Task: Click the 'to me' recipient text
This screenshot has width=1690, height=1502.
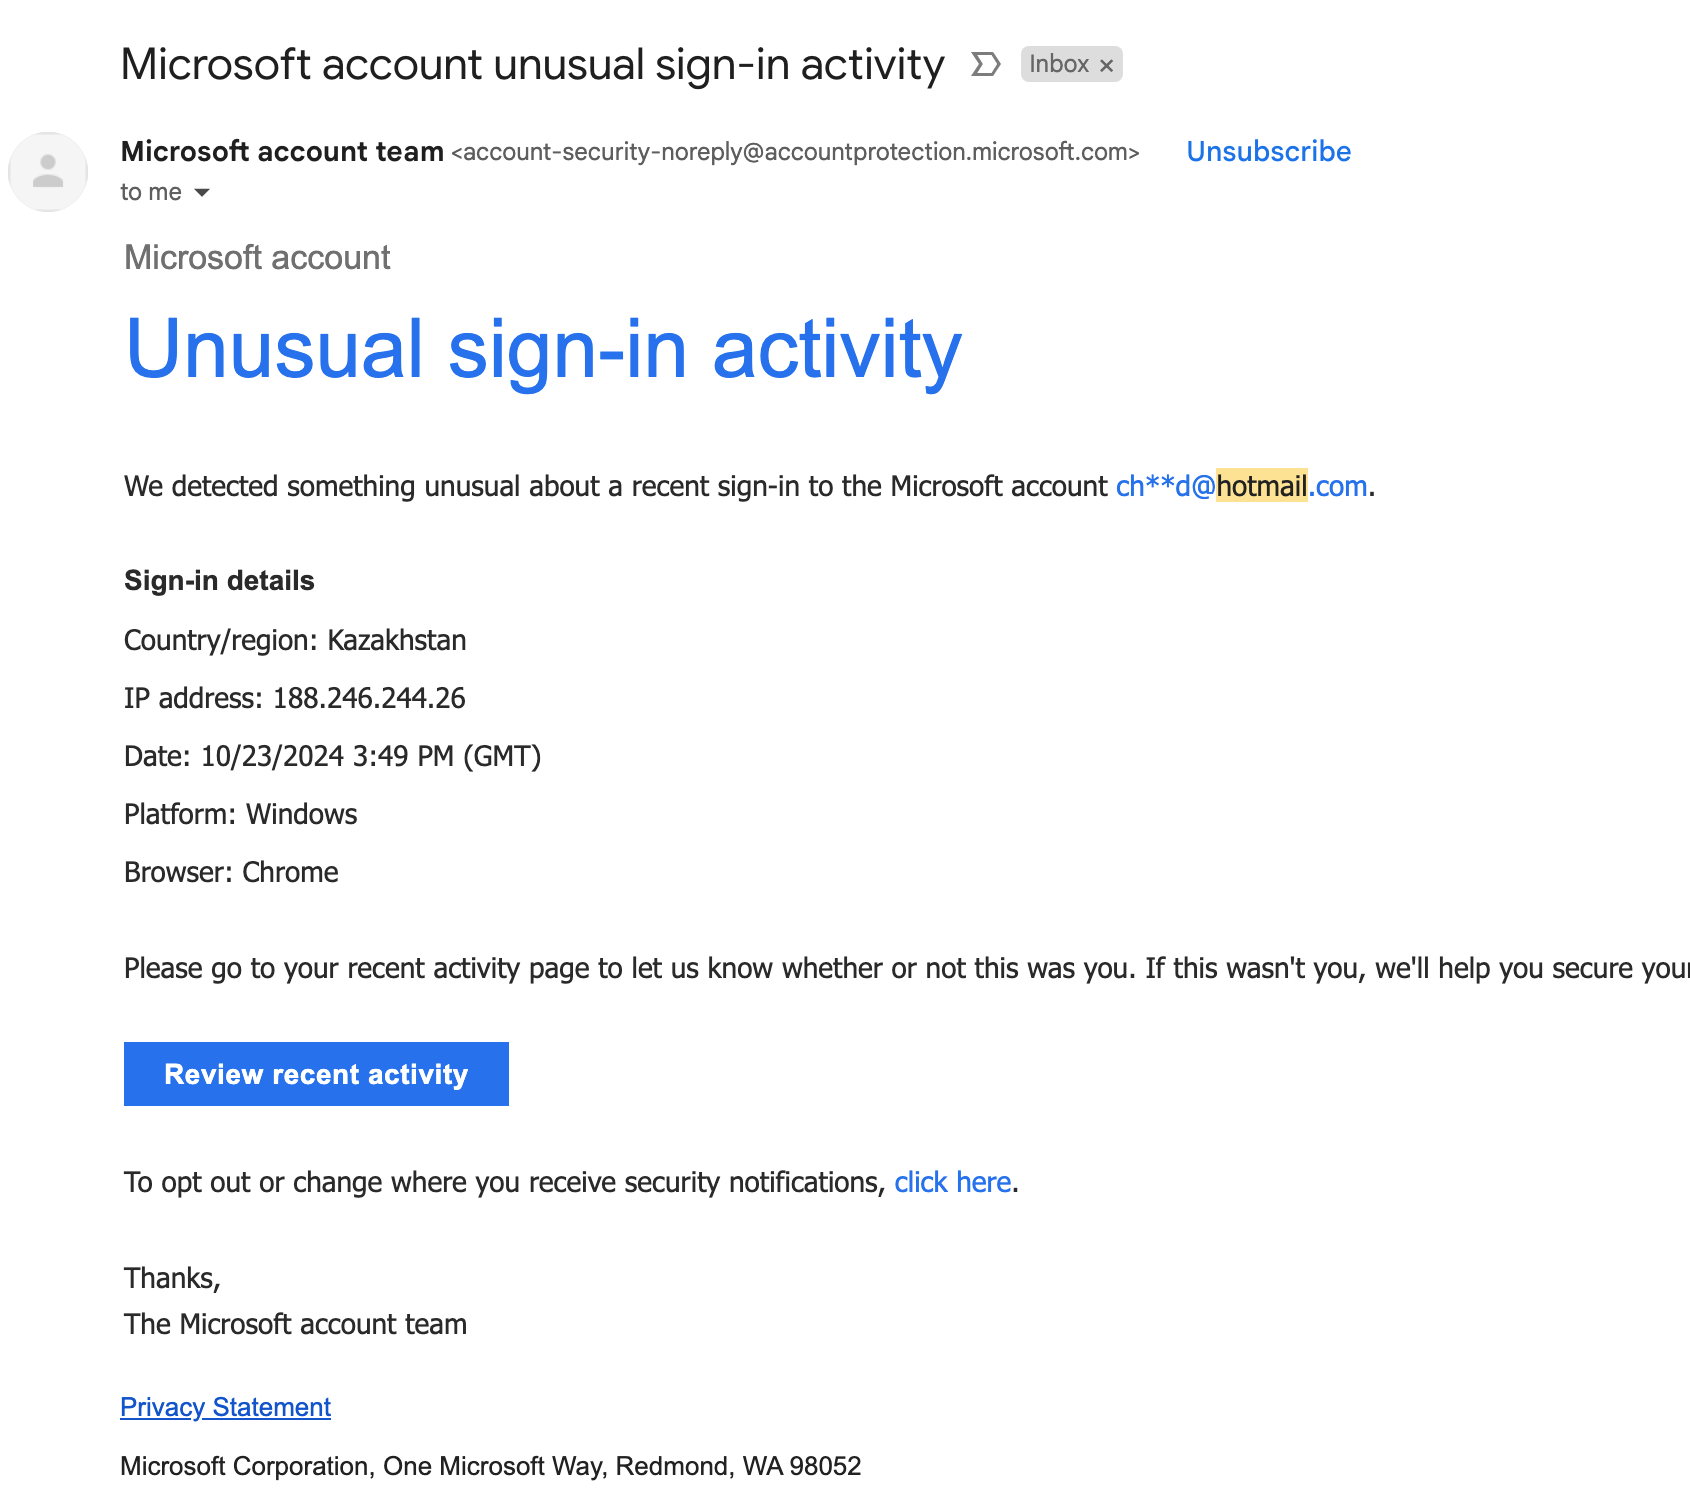Action: (x=151, y=192)
